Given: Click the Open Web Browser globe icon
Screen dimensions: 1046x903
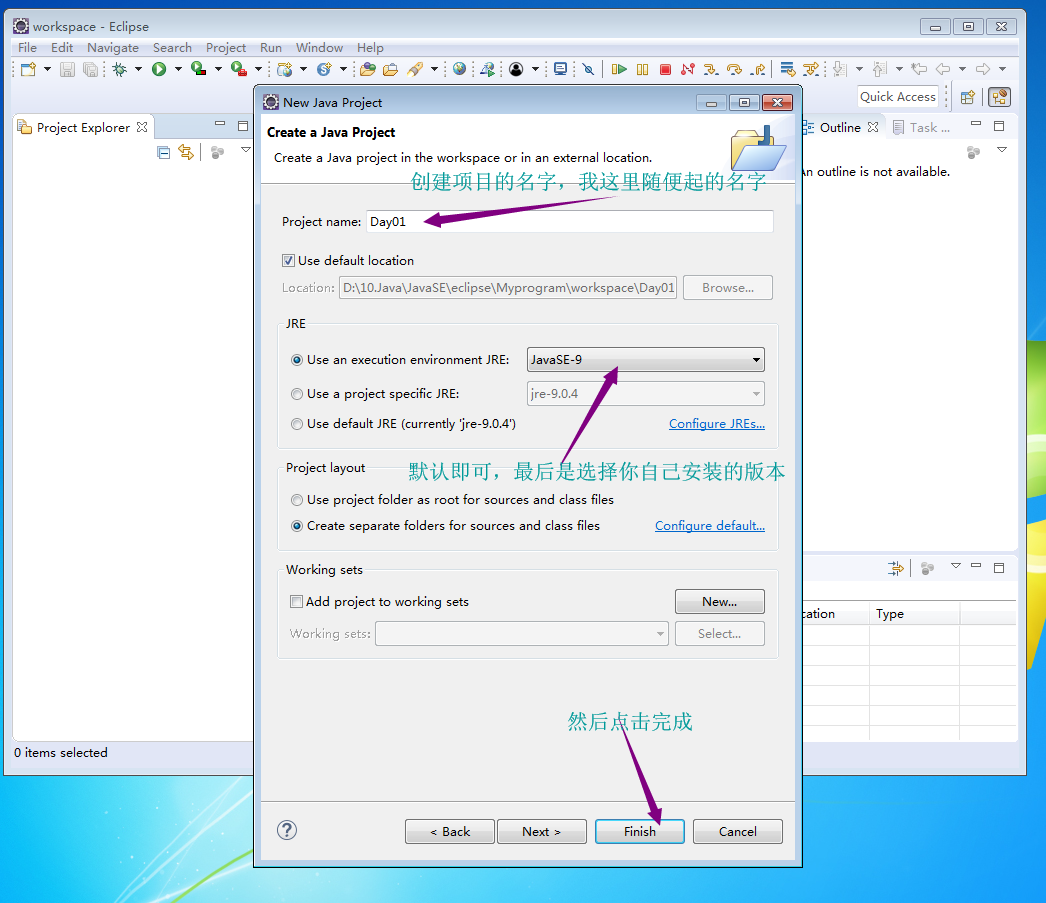Looking at the screenshot, I should click(459, 69).
